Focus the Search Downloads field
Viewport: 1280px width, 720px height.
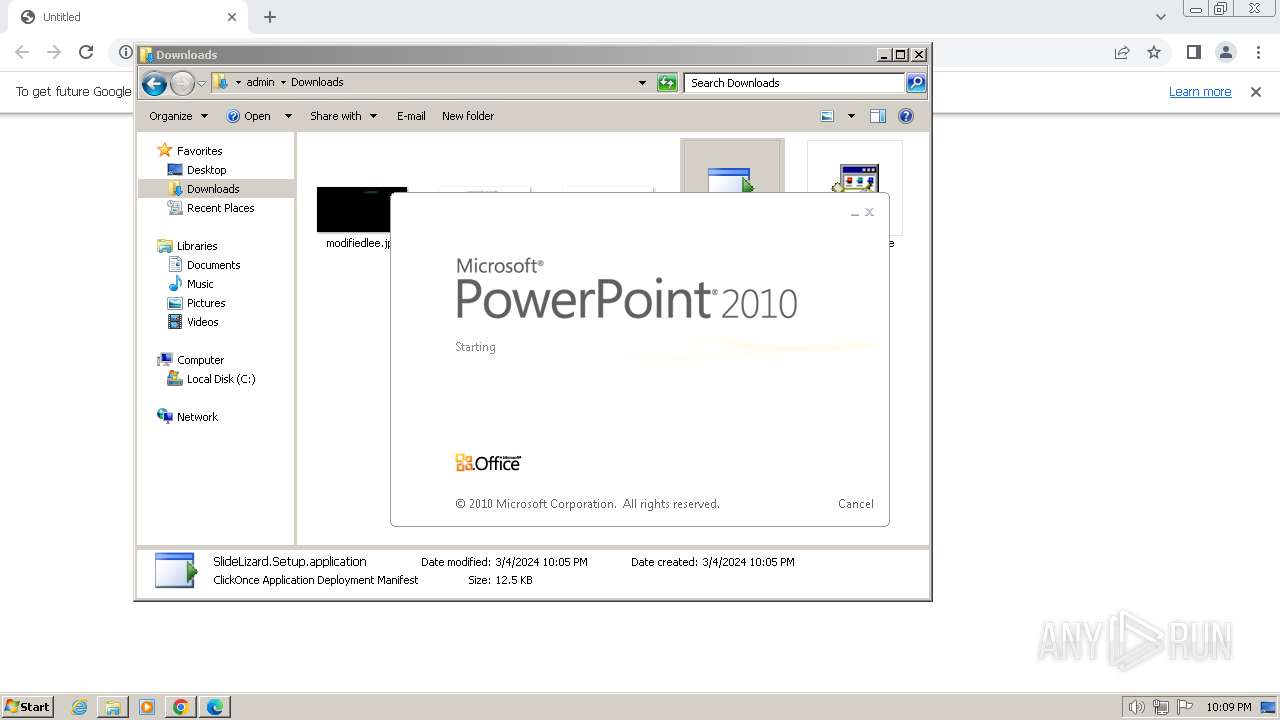point(795,83)
